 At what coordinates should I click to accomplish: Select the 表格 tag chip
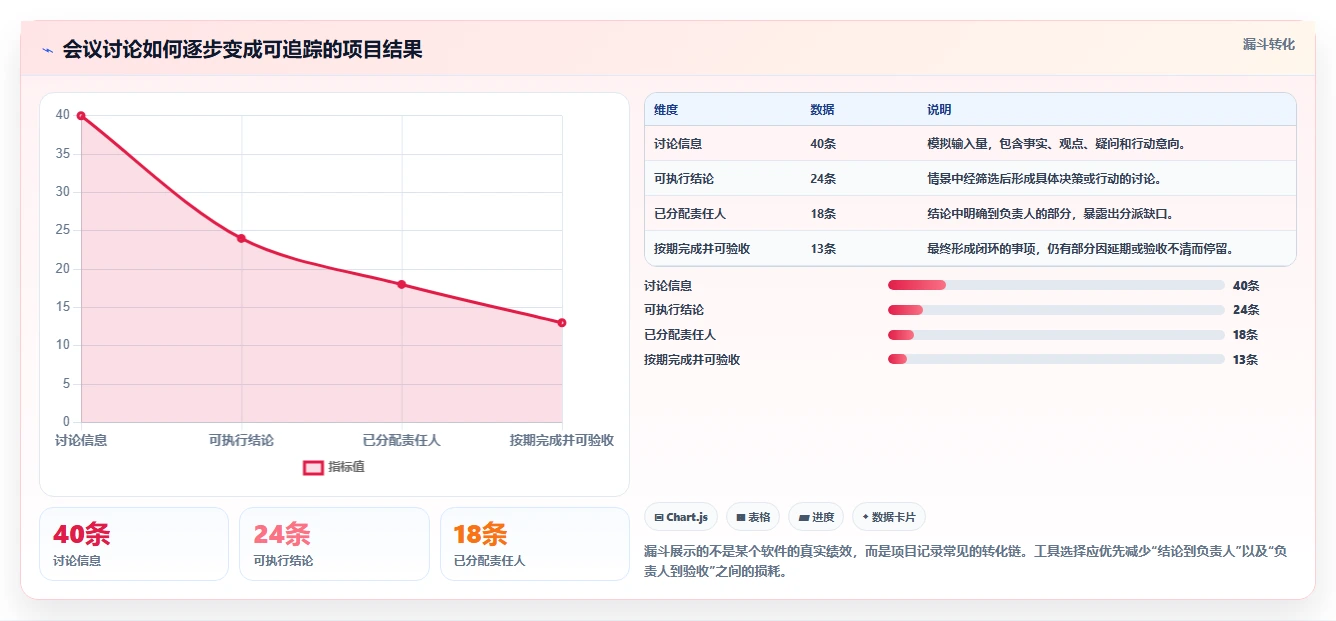pos(752,517)
